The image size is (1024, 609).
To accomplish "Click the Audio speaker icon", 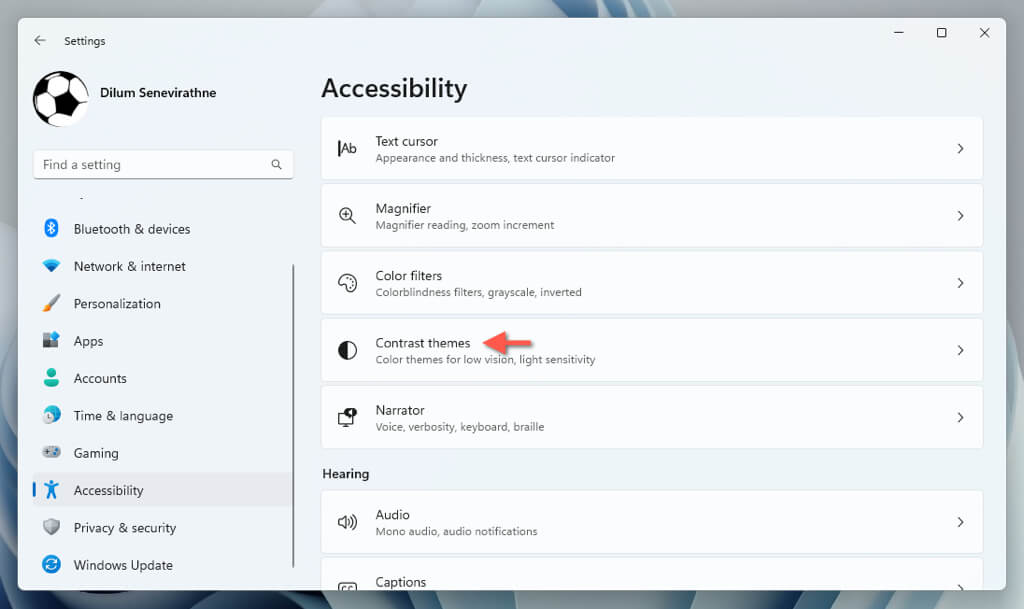I will pyautogui.click(x=347, y=522).
